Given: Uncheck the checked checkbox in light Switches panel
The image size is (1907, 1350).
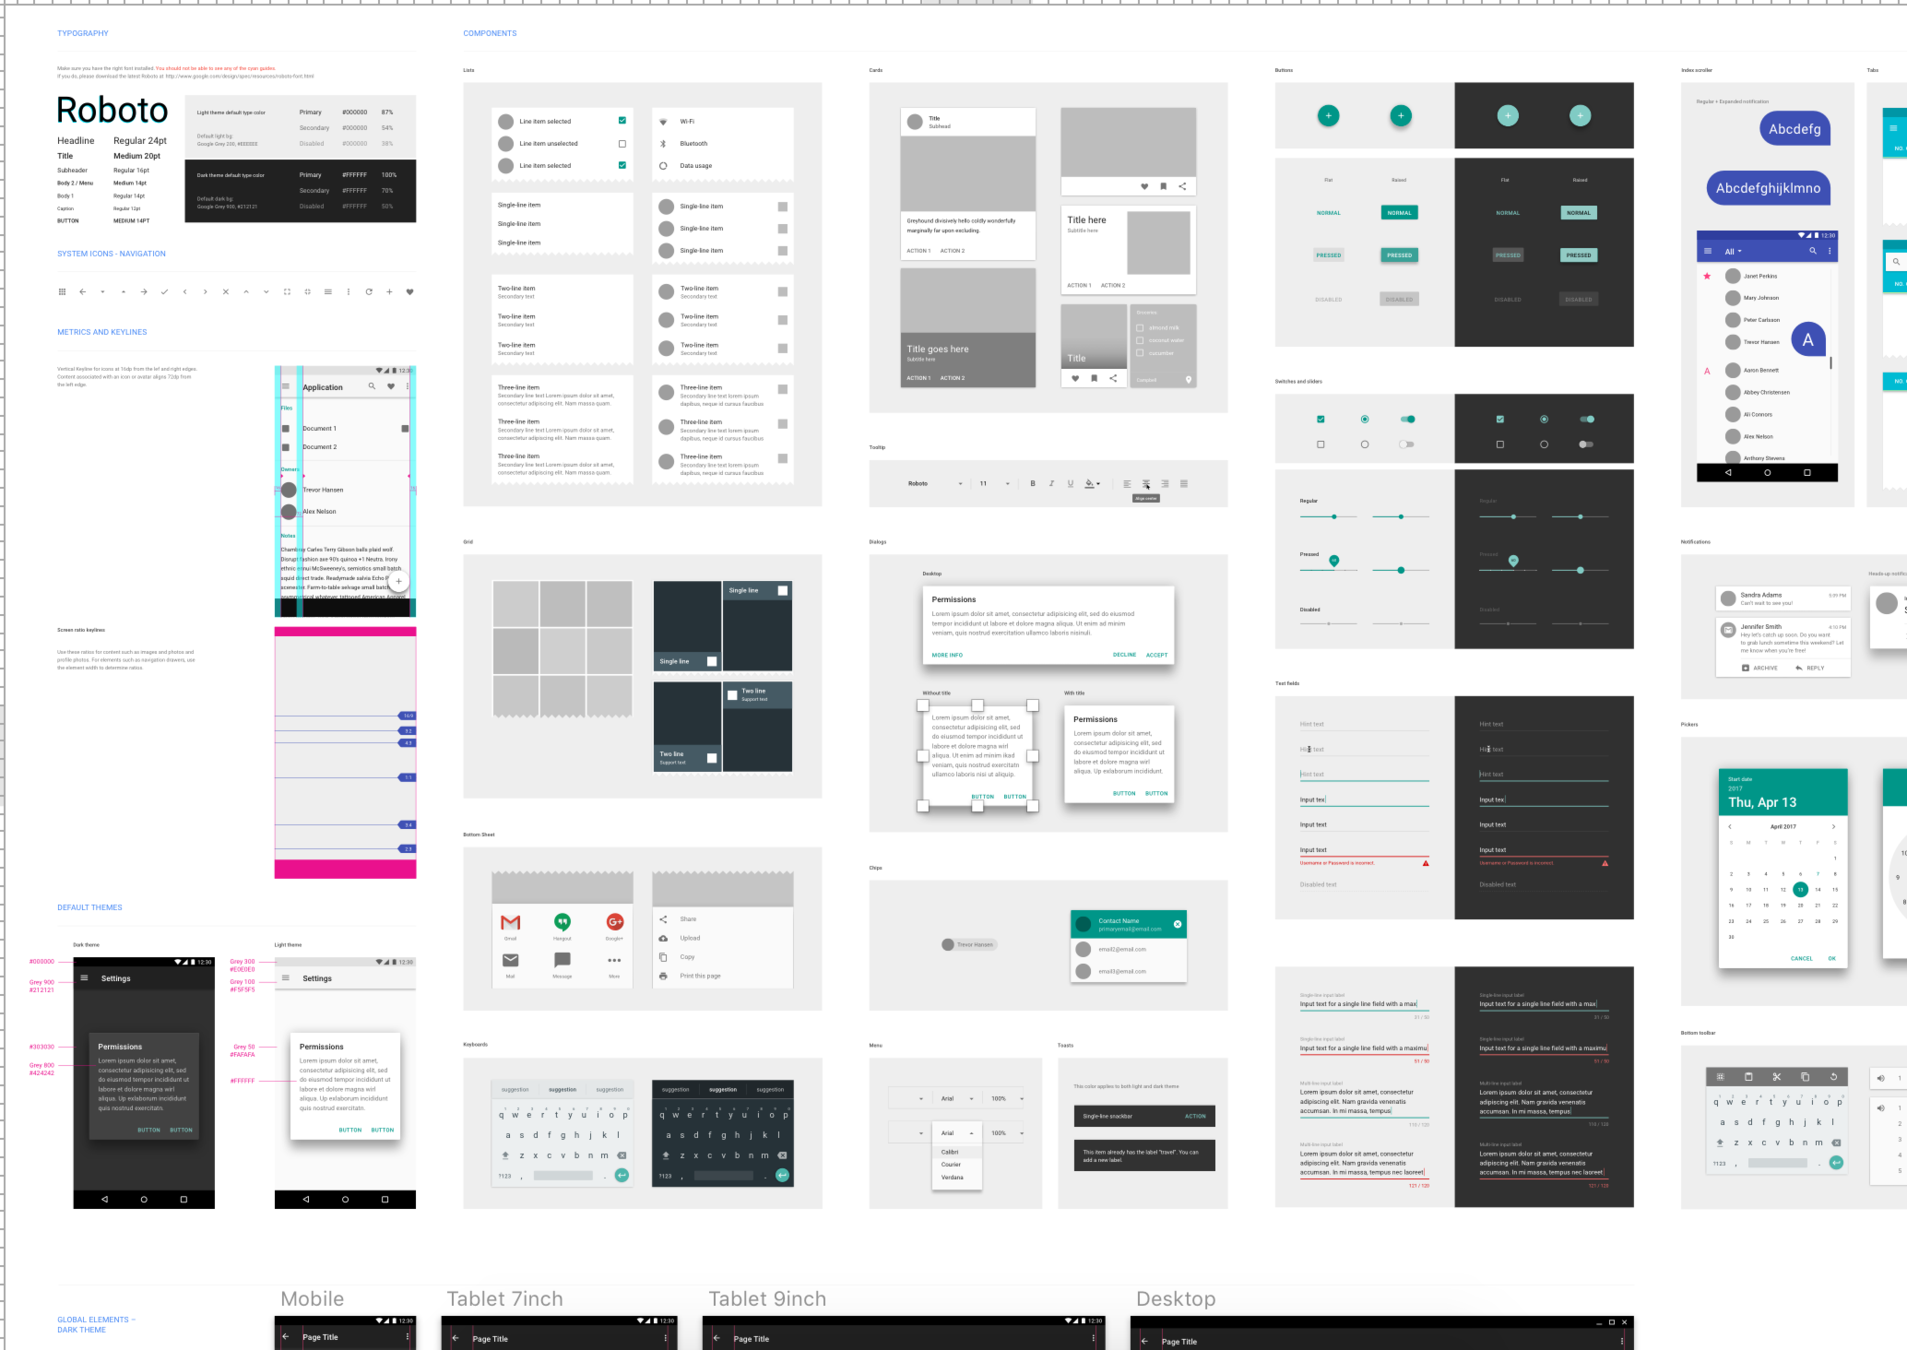Looking at the screenshot, I should point(1320,419).
